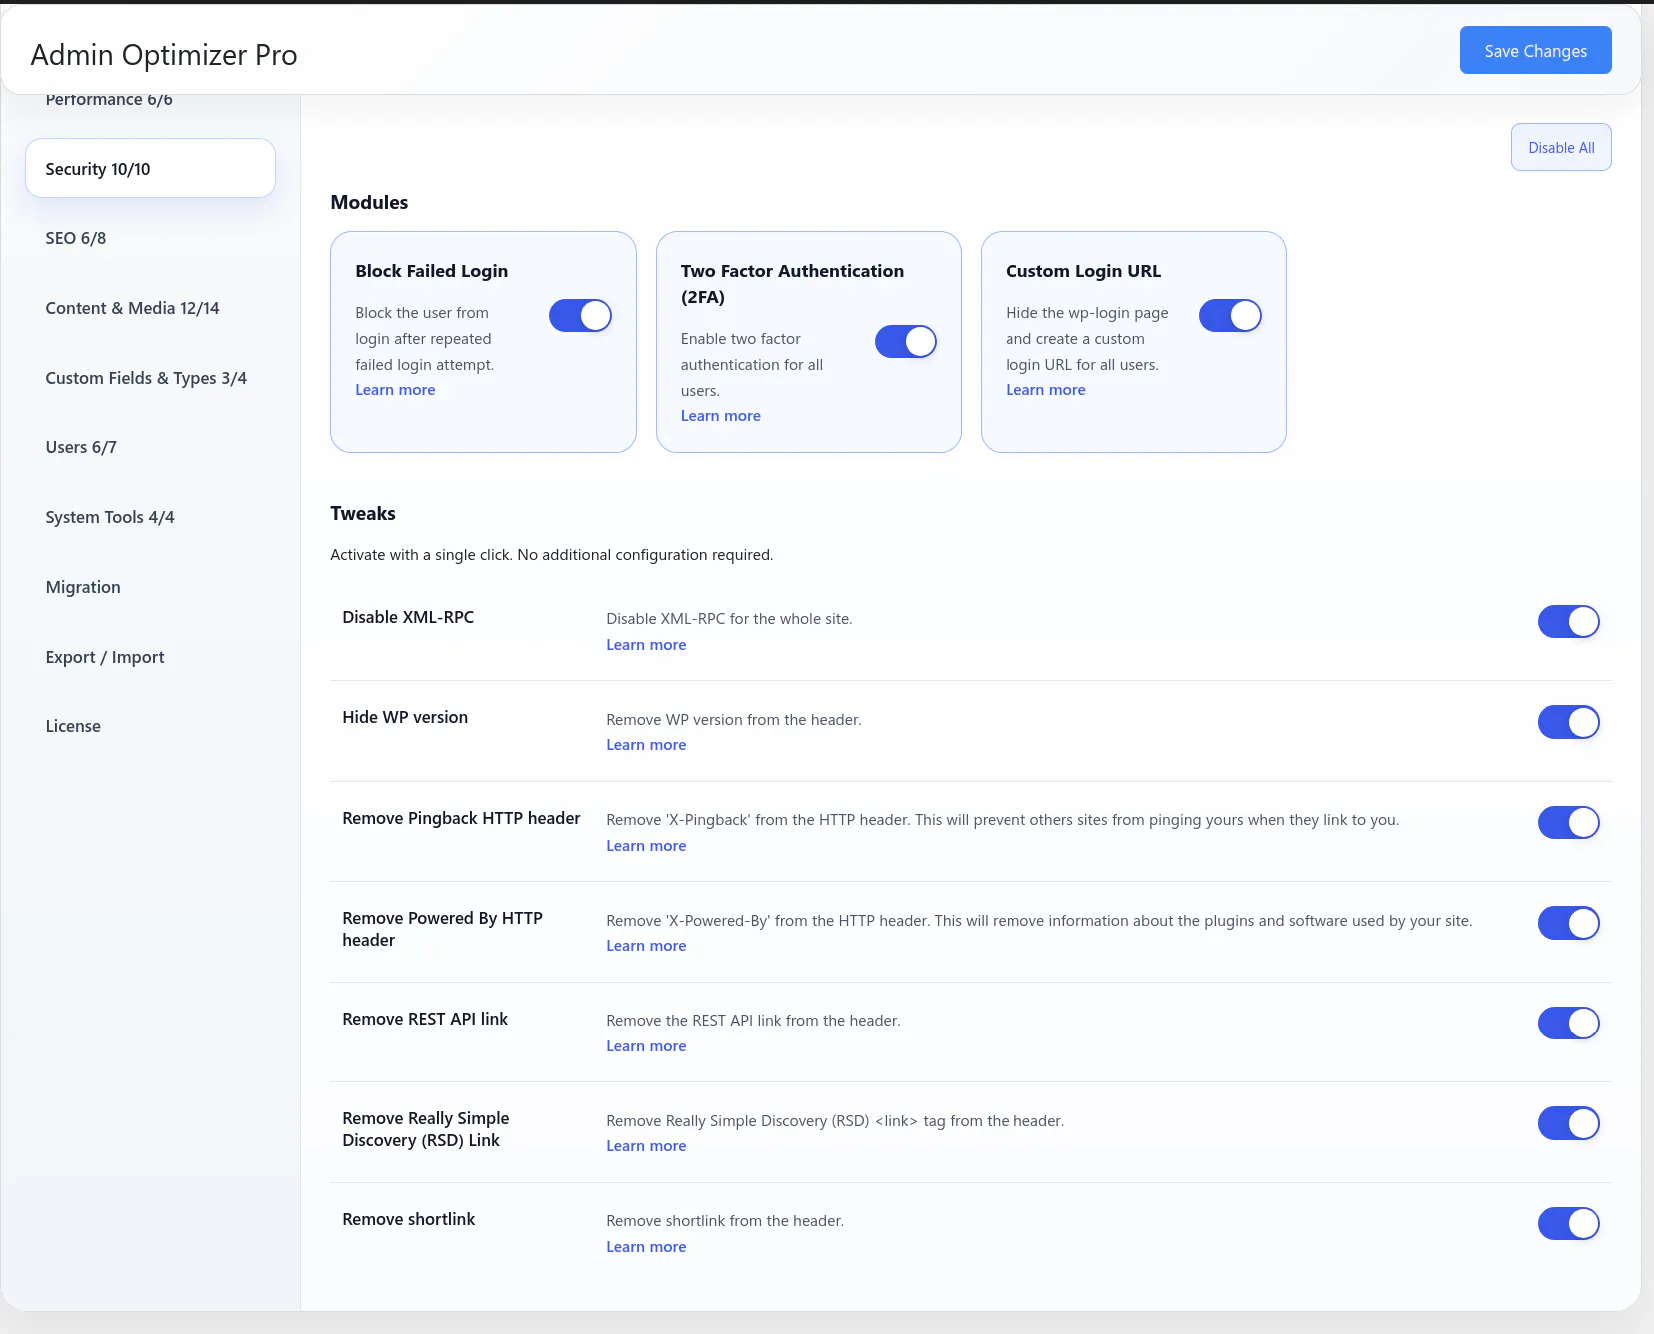This screenshot has height=1334, width=1654.
Task: Open Learn more for Really Simple Discovery
Action: (x=646, y=1146)
